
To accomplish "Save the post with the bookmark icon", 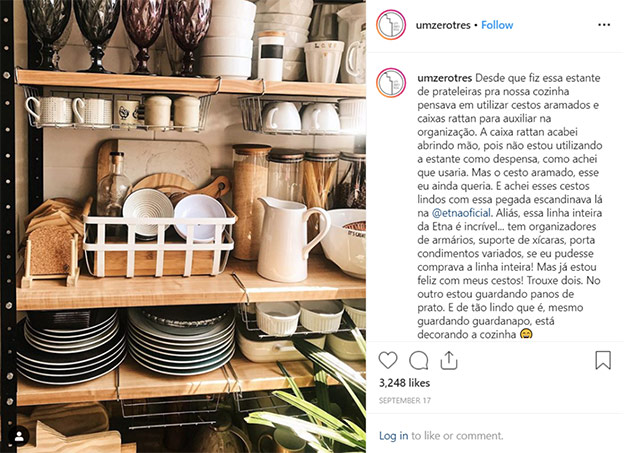I will (x=603, y=360).
